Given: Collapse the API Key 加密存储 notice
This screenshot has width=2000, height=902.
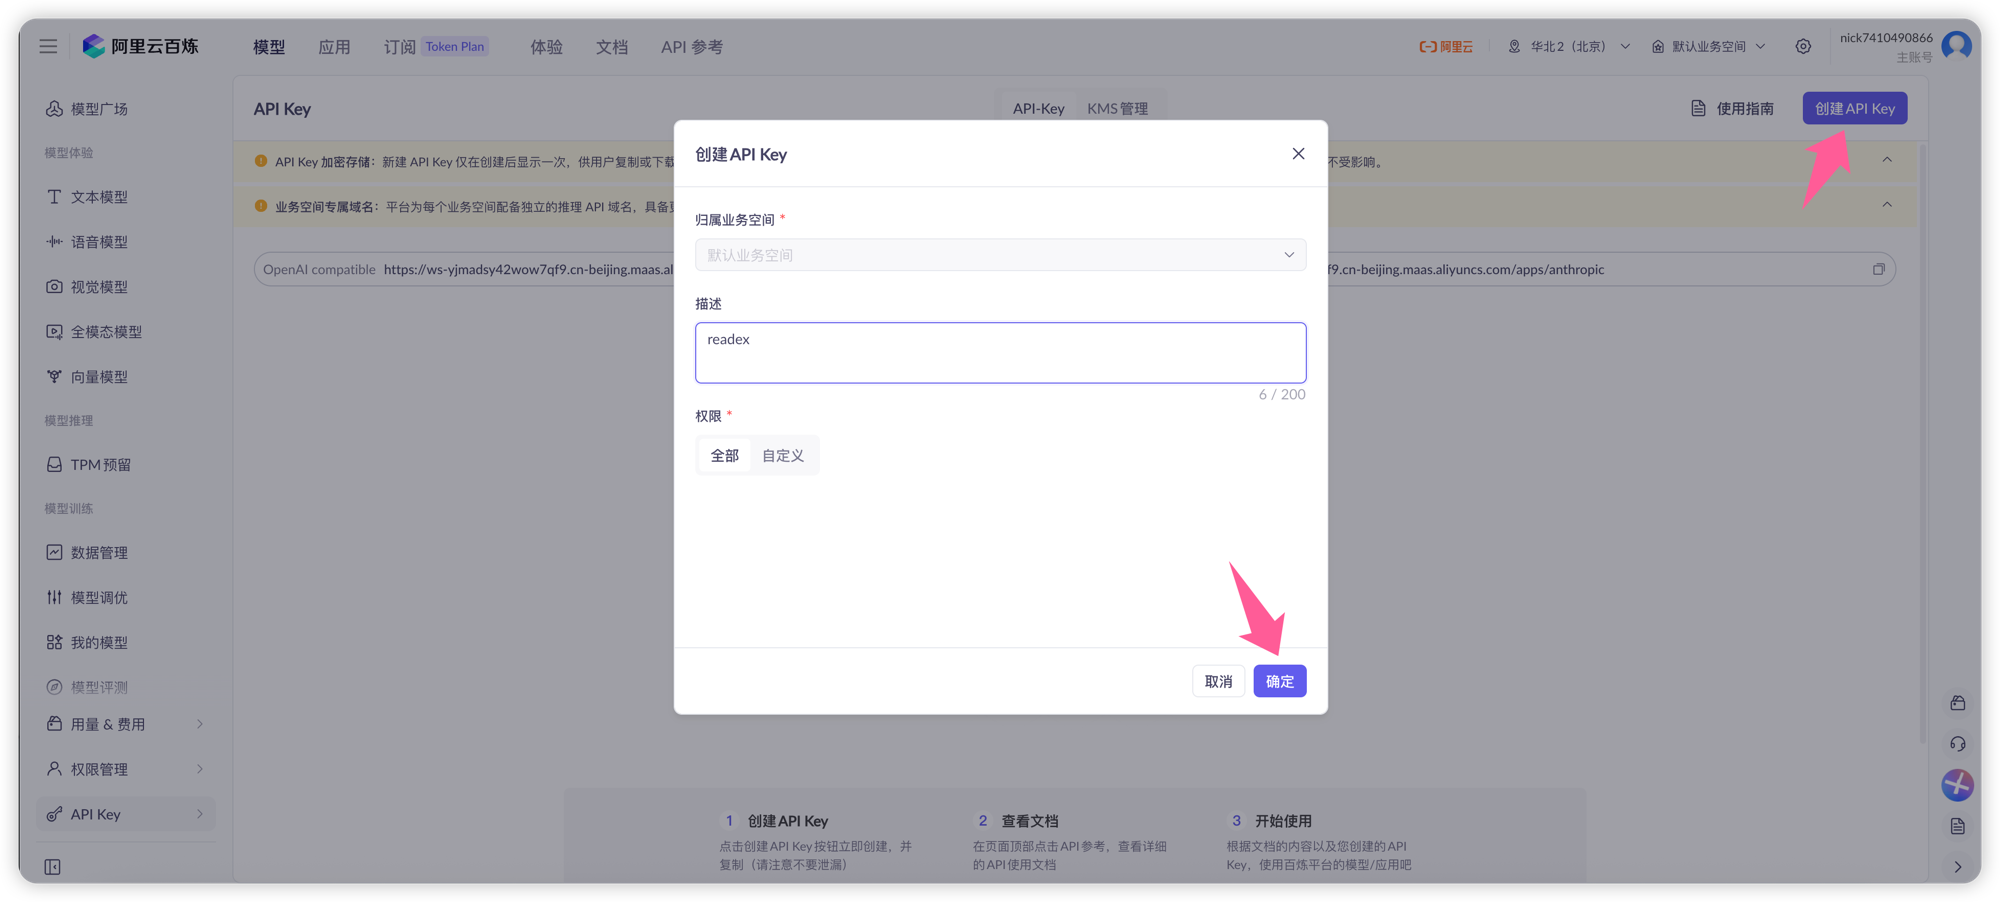Looking at the screenshot, I should pyautogui.click(x=1887, y=160).
